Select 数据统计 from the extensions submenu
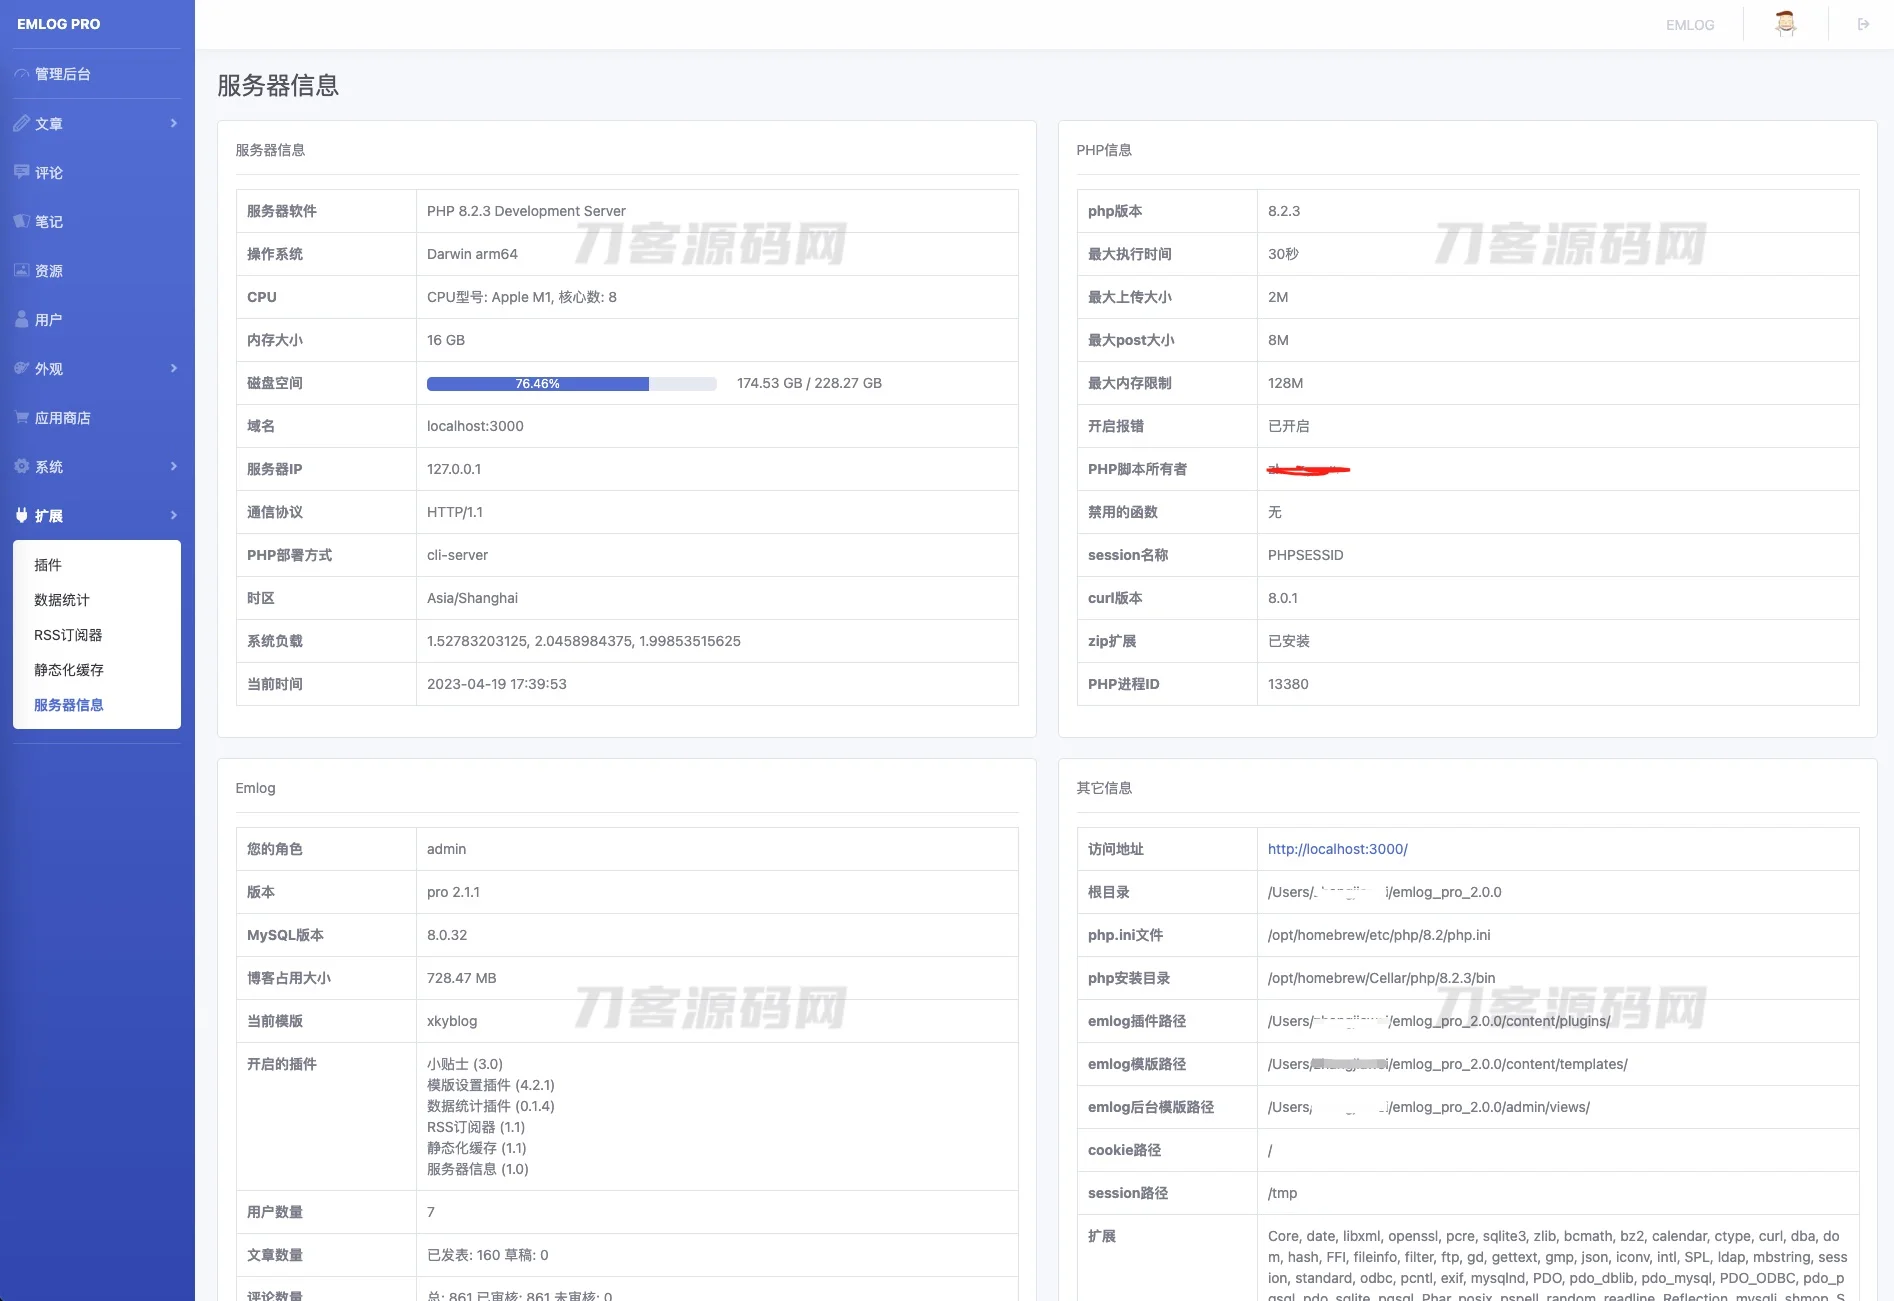The height and width of the screenshot is (1301, 1894). tap(61, 600)
